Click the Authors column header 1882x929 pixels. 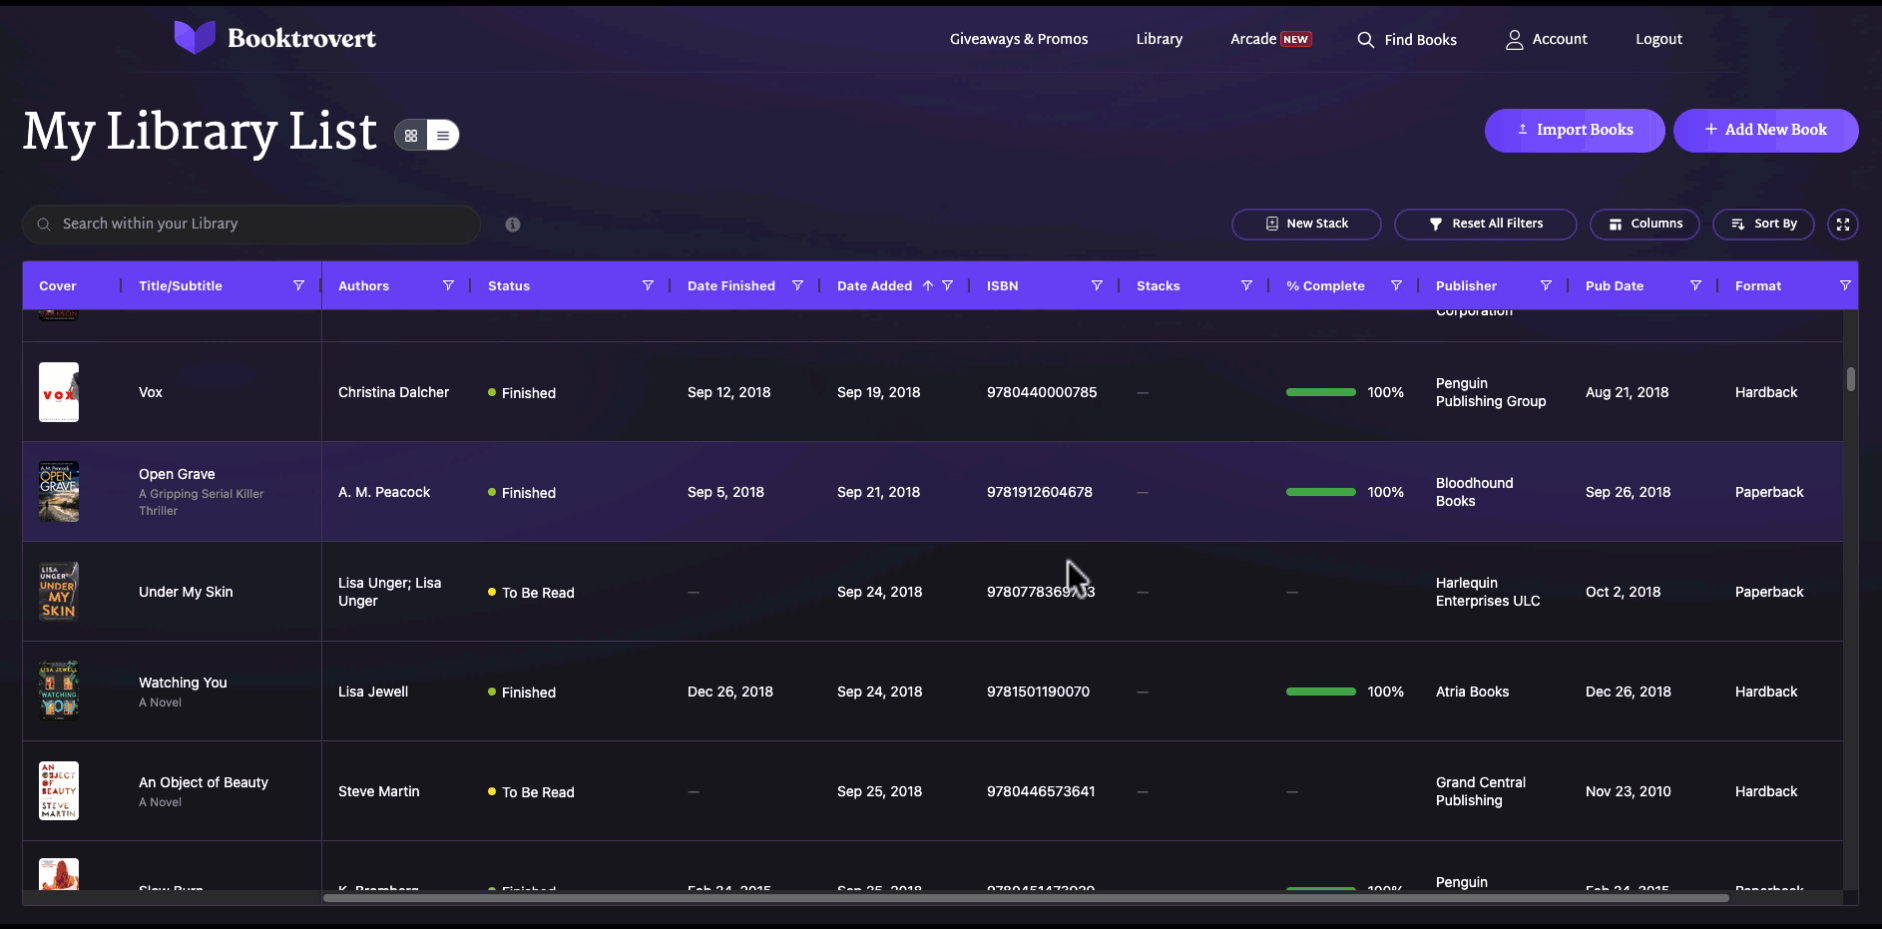click(x=363, y=286)
